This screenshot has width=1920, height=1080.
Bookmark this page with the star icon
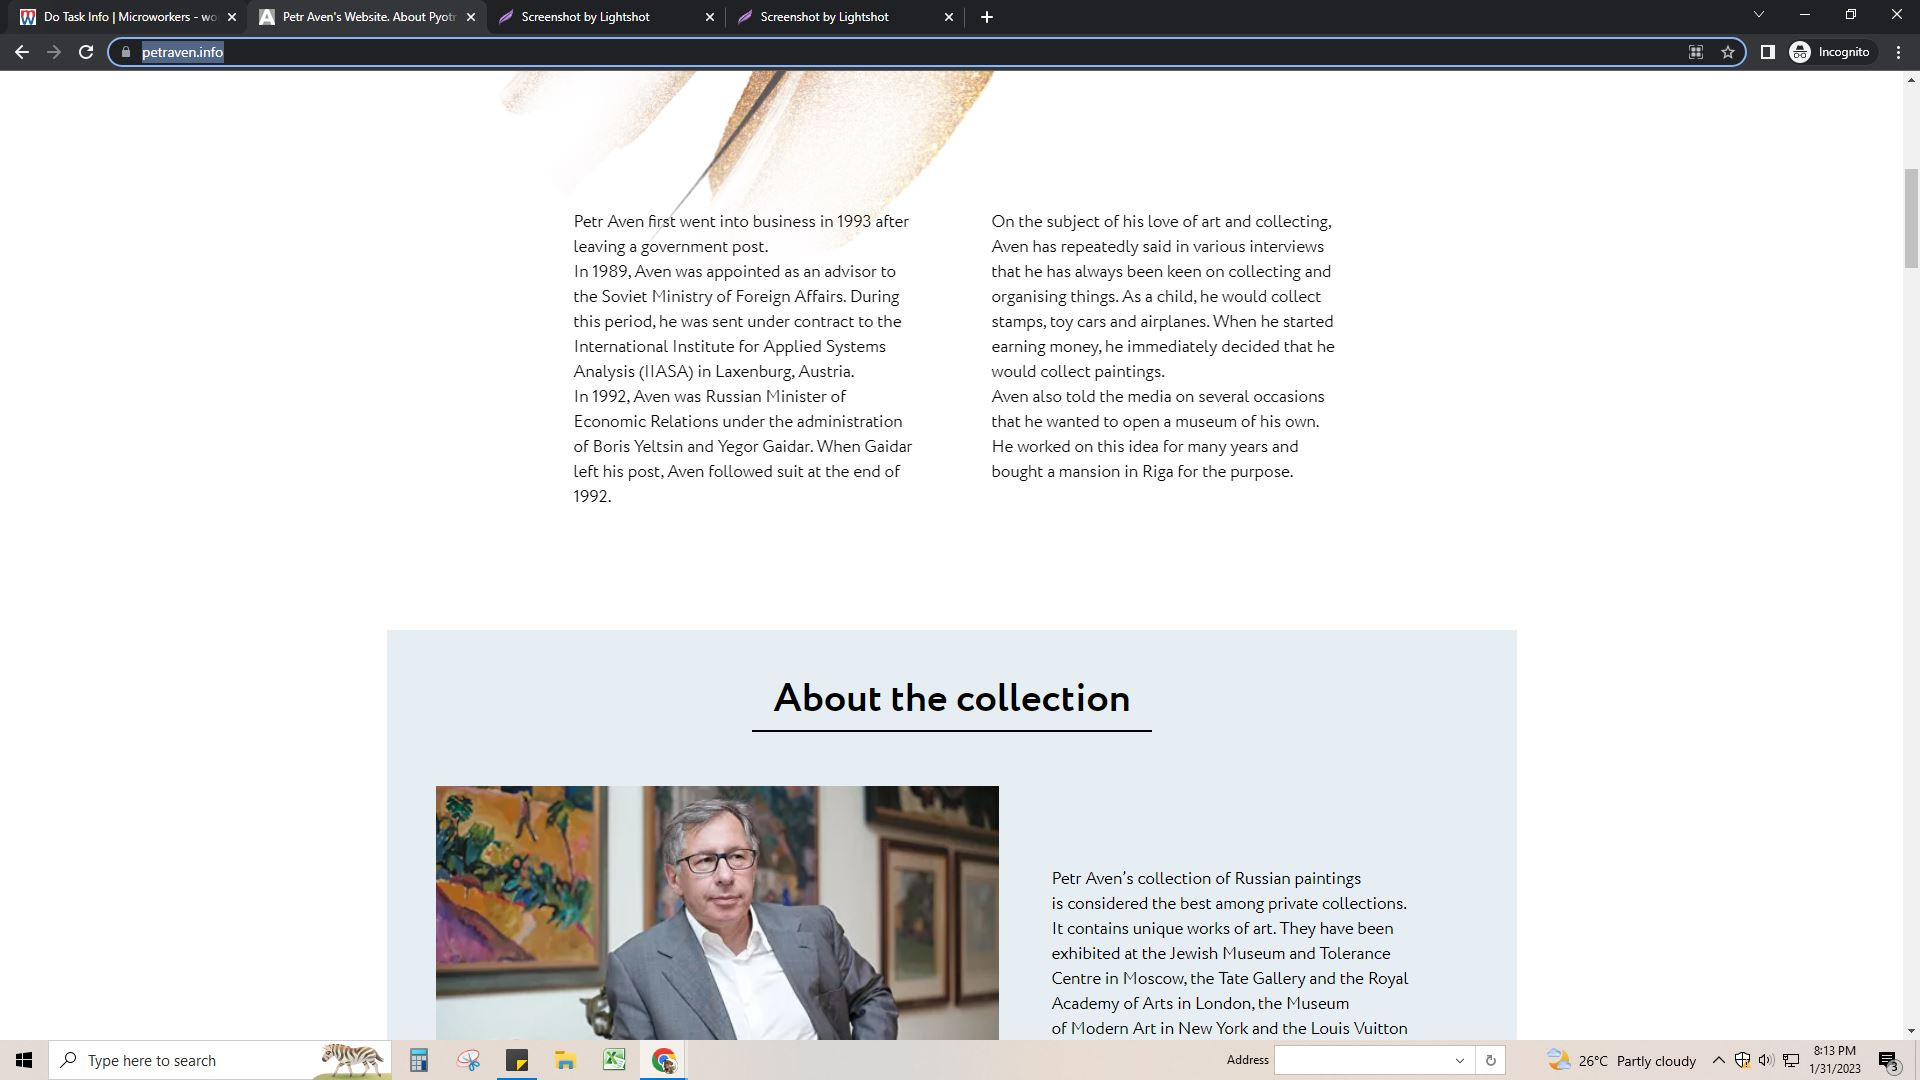[1727, 52]
